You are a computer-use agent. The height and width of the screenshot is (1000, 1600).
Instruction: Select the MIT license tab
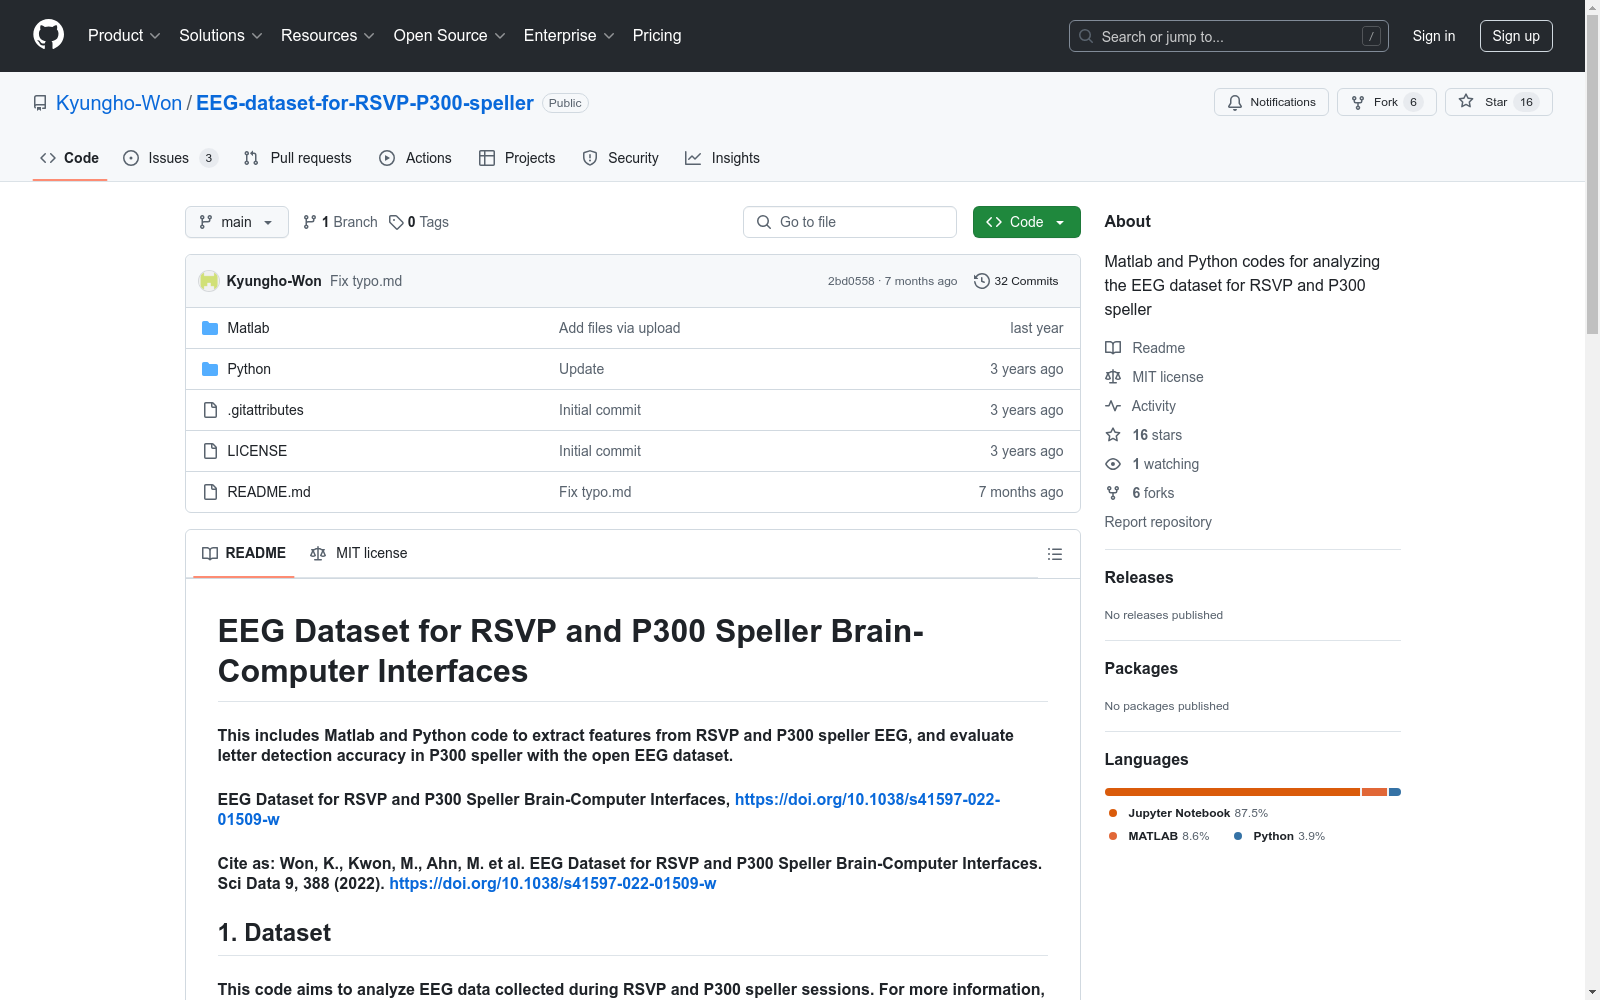pos(359,553)
